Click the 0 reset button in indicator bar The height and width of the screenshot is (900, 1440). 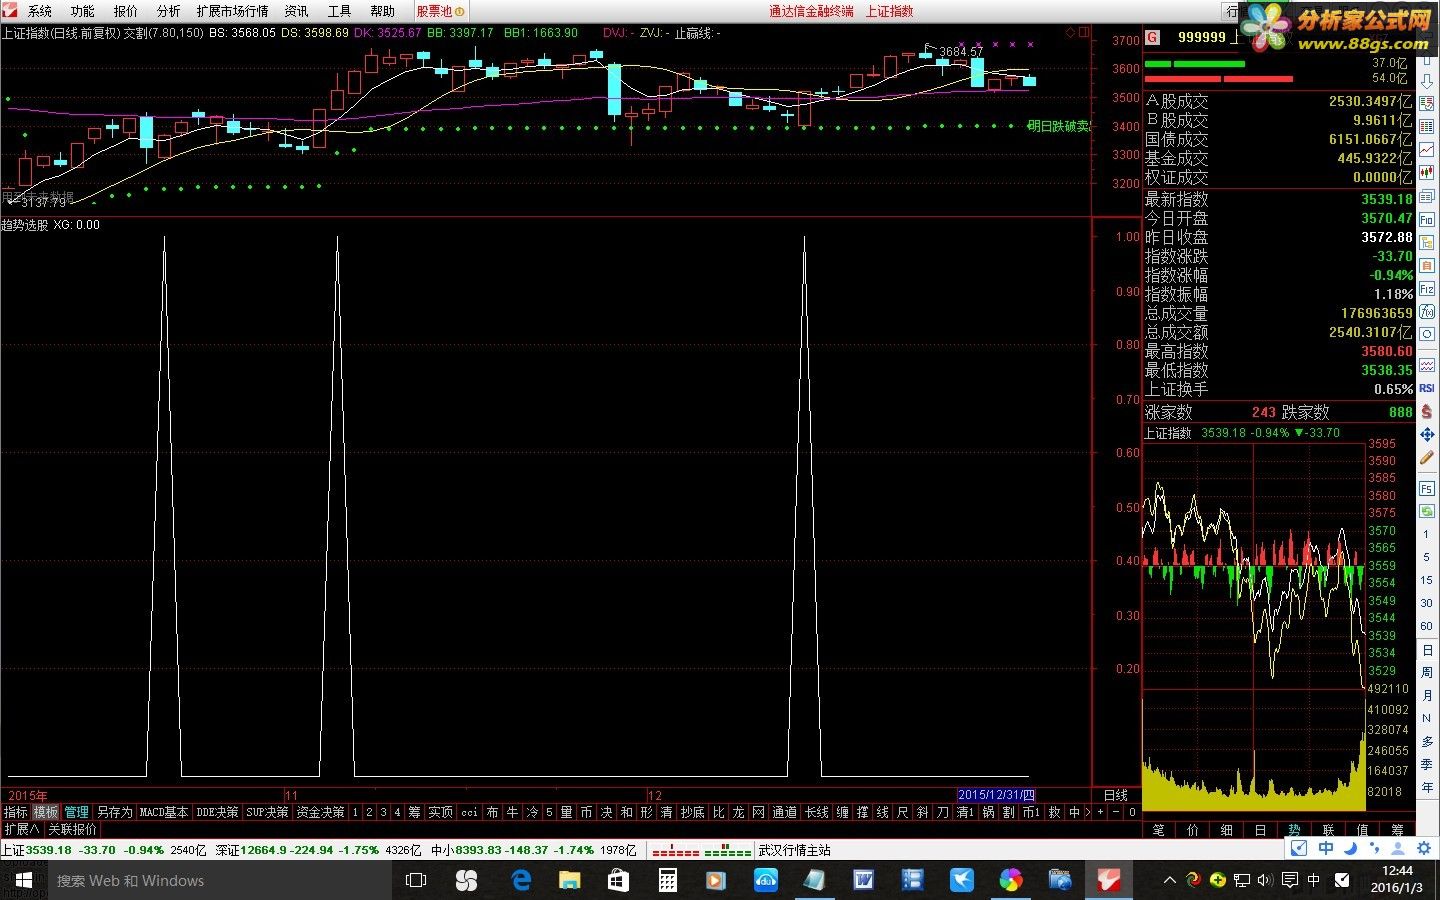pyautogui.click(x=1132, y=812)
